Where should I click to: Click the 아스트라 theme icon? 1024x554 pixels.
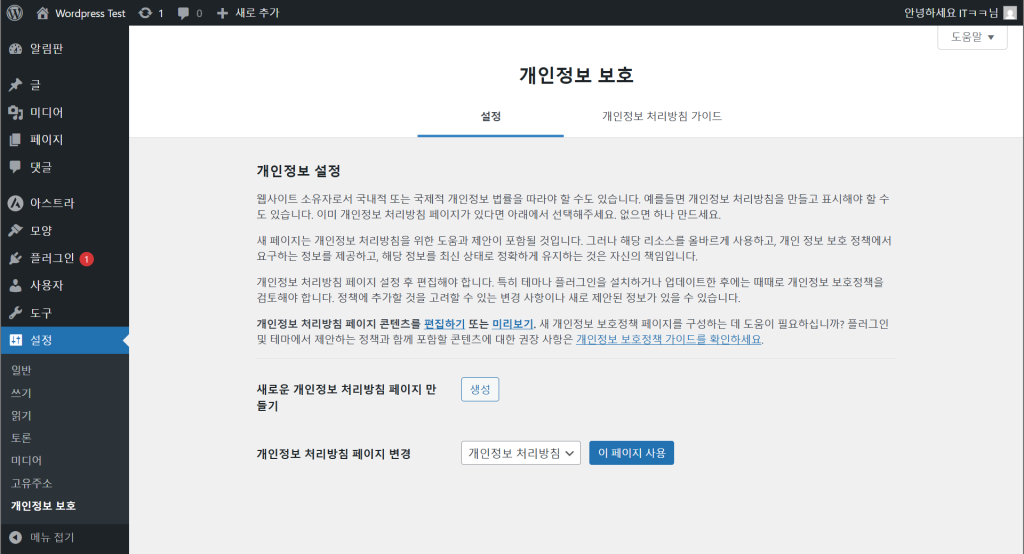pyautogui.click(x=15, y=203)
